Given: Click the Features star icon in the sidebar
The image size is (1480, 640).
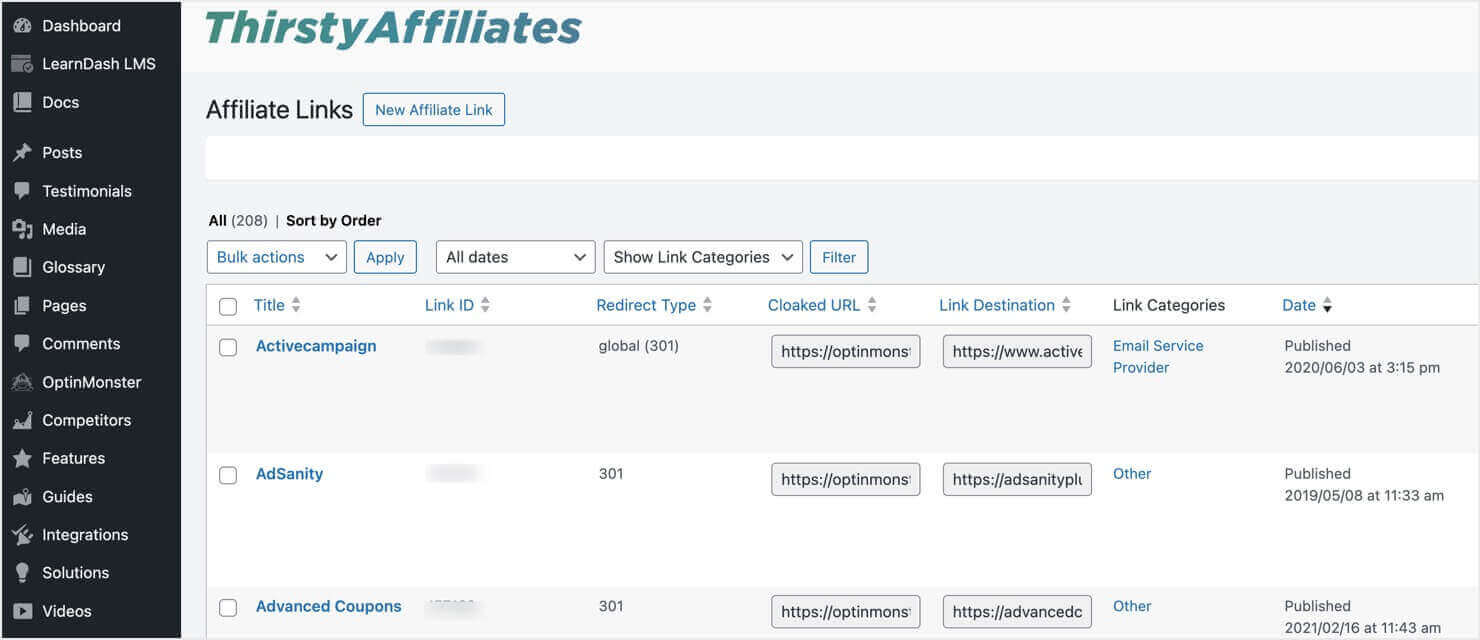Looking at the screenshot, I should pos(22,458).
